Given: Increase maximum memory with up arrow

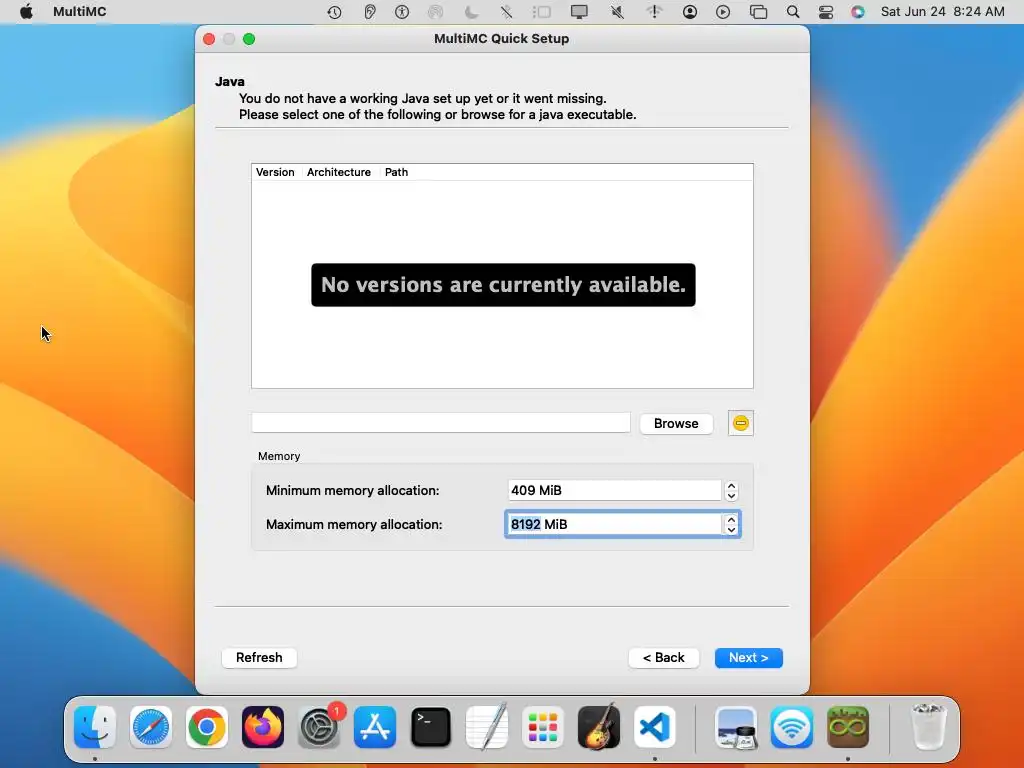Looking at the screenshot, I should pyautogui.click(x=731, y=520).
